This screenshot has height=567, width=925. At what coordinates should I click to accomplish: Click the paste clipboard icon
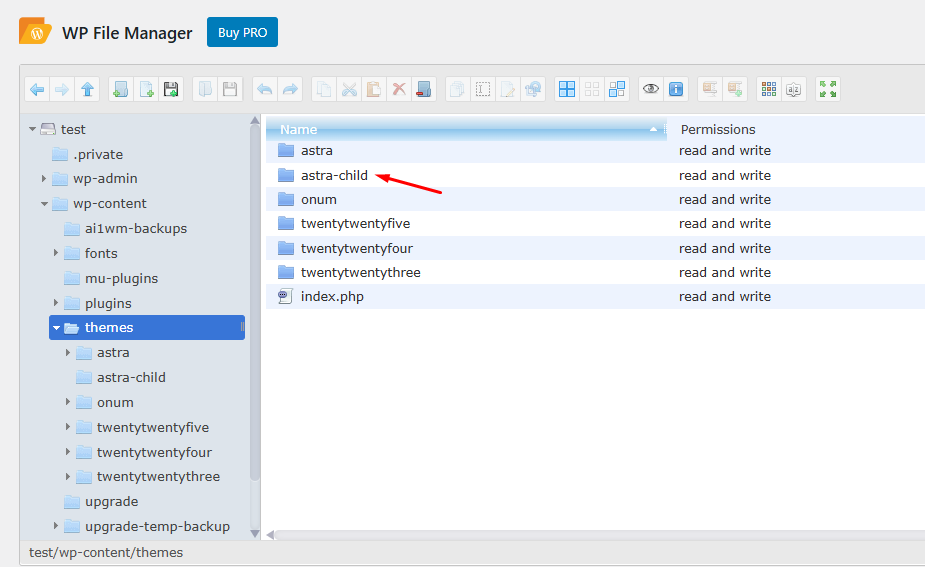tap(374, 90)
